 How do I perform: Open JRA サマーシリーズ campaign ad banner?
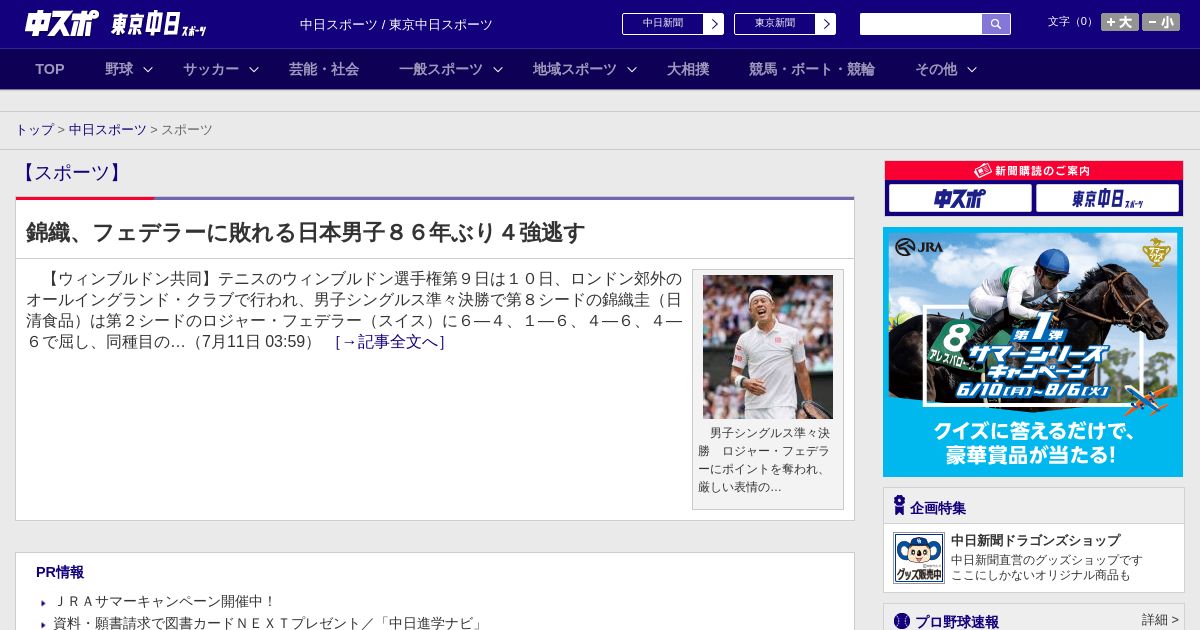click(x=1033, y=352)
